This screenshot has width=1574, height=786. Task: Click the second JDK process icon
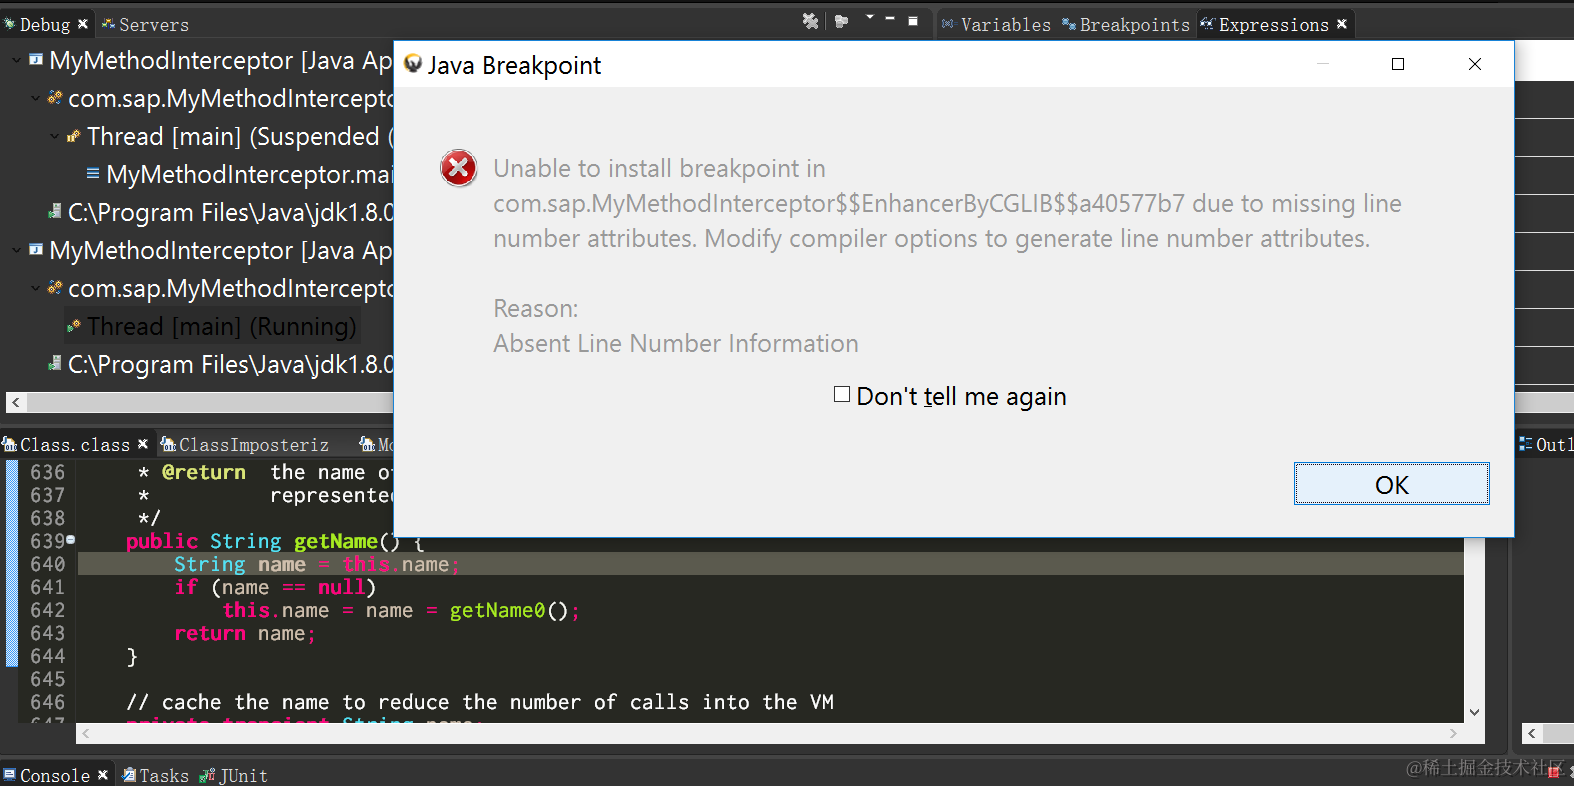click(x=55, y=363)
